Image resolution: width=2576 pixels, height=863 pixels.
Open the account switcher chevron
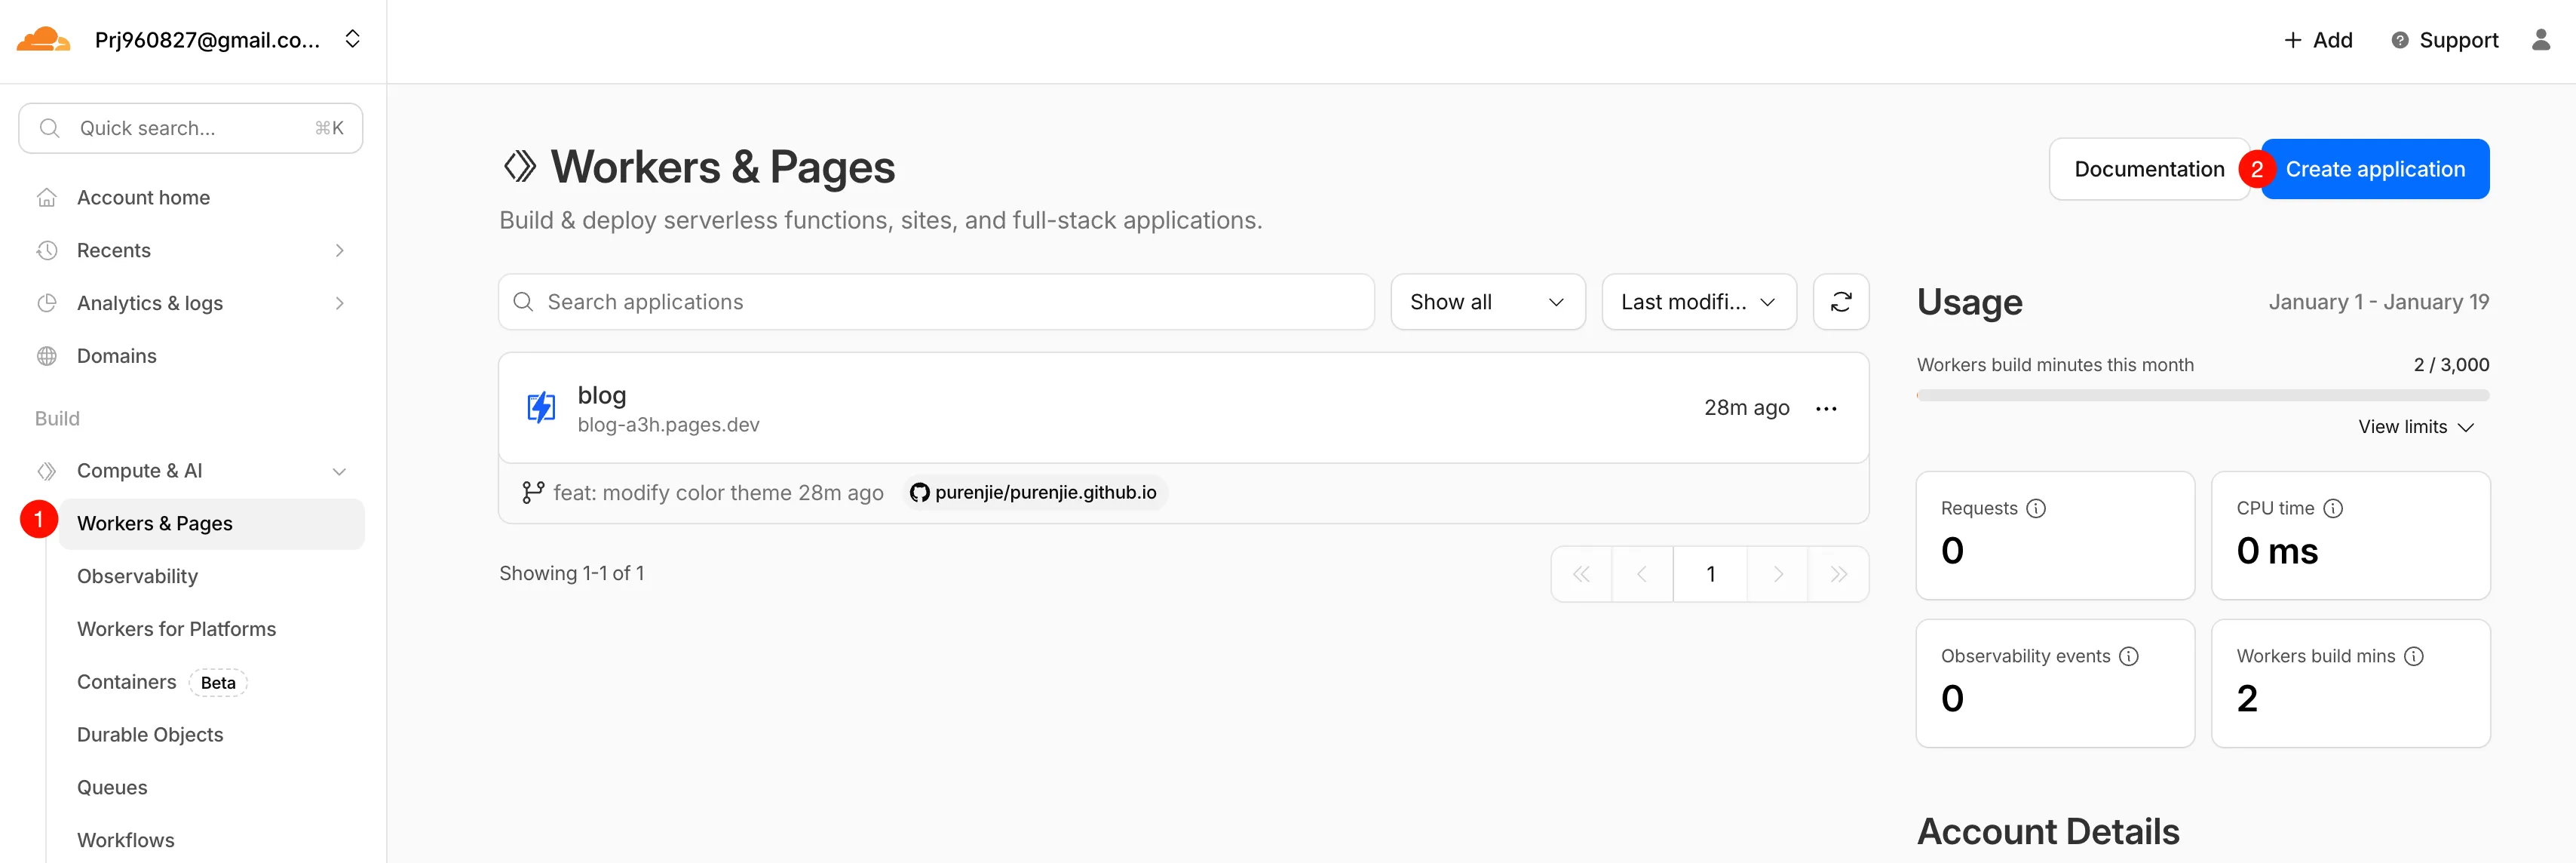point(352,40)
